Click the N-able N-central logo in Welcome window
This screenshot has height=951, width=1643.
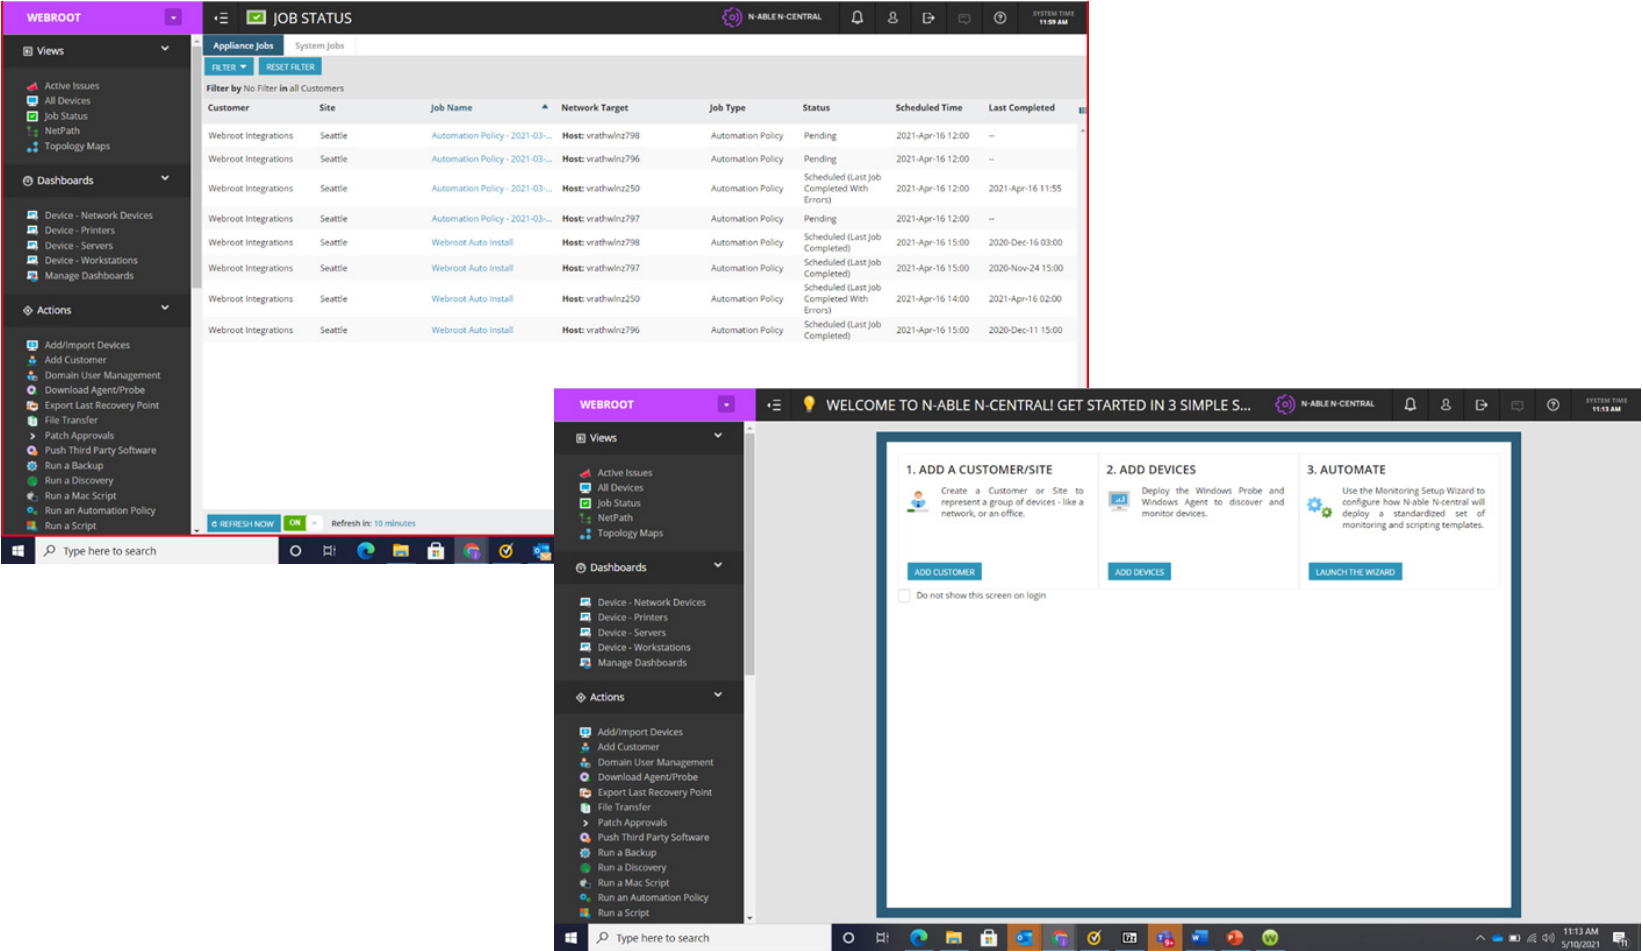click(x=1325, y=405)
